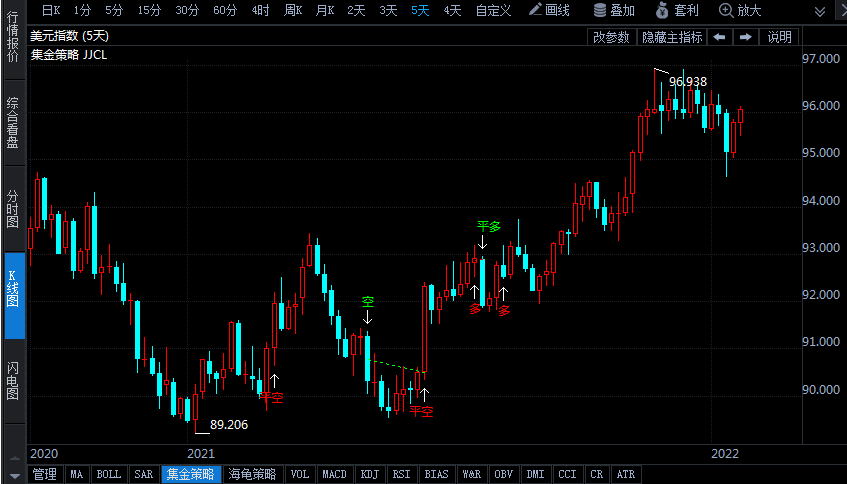Select the CCI indicator tab
The width and height of the screenshot is (847, 484).
pos(567,474)
